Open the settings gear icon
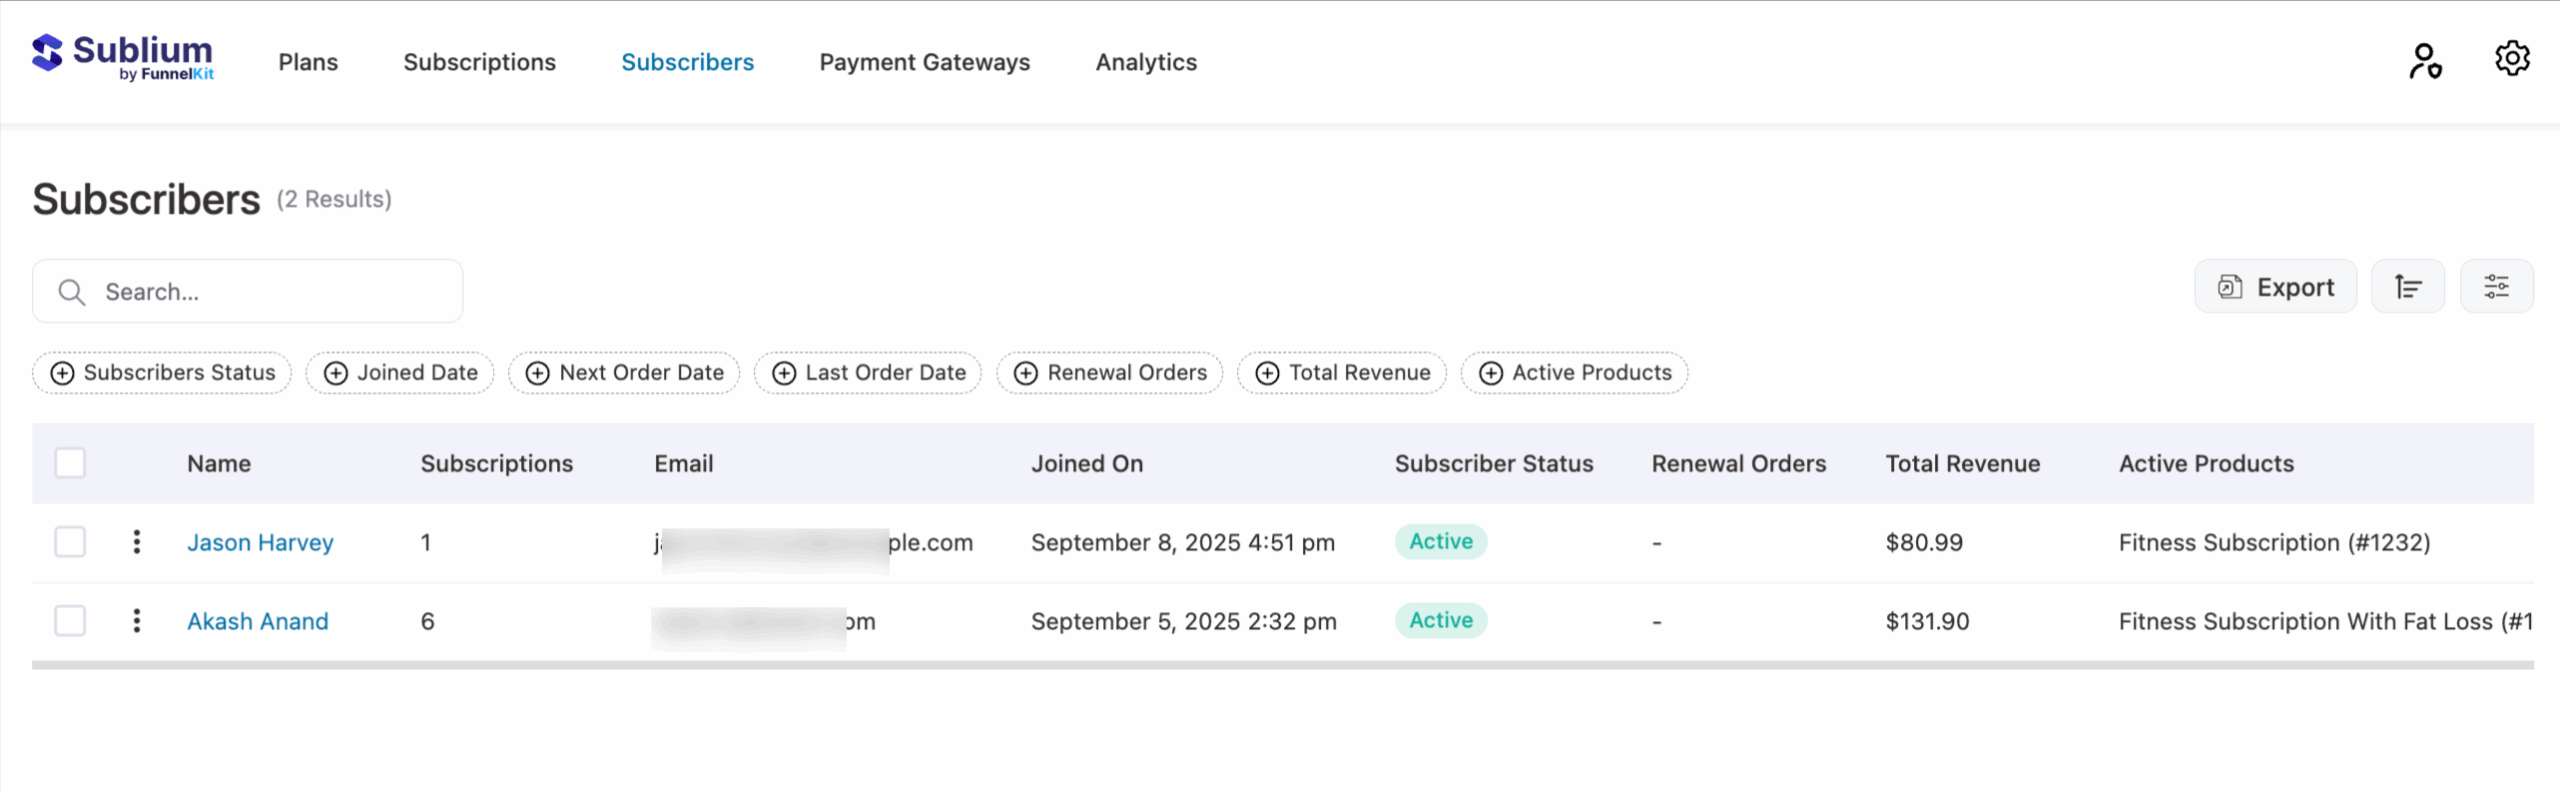Viewport: 2560px width, 792px height. [2512, 59]
